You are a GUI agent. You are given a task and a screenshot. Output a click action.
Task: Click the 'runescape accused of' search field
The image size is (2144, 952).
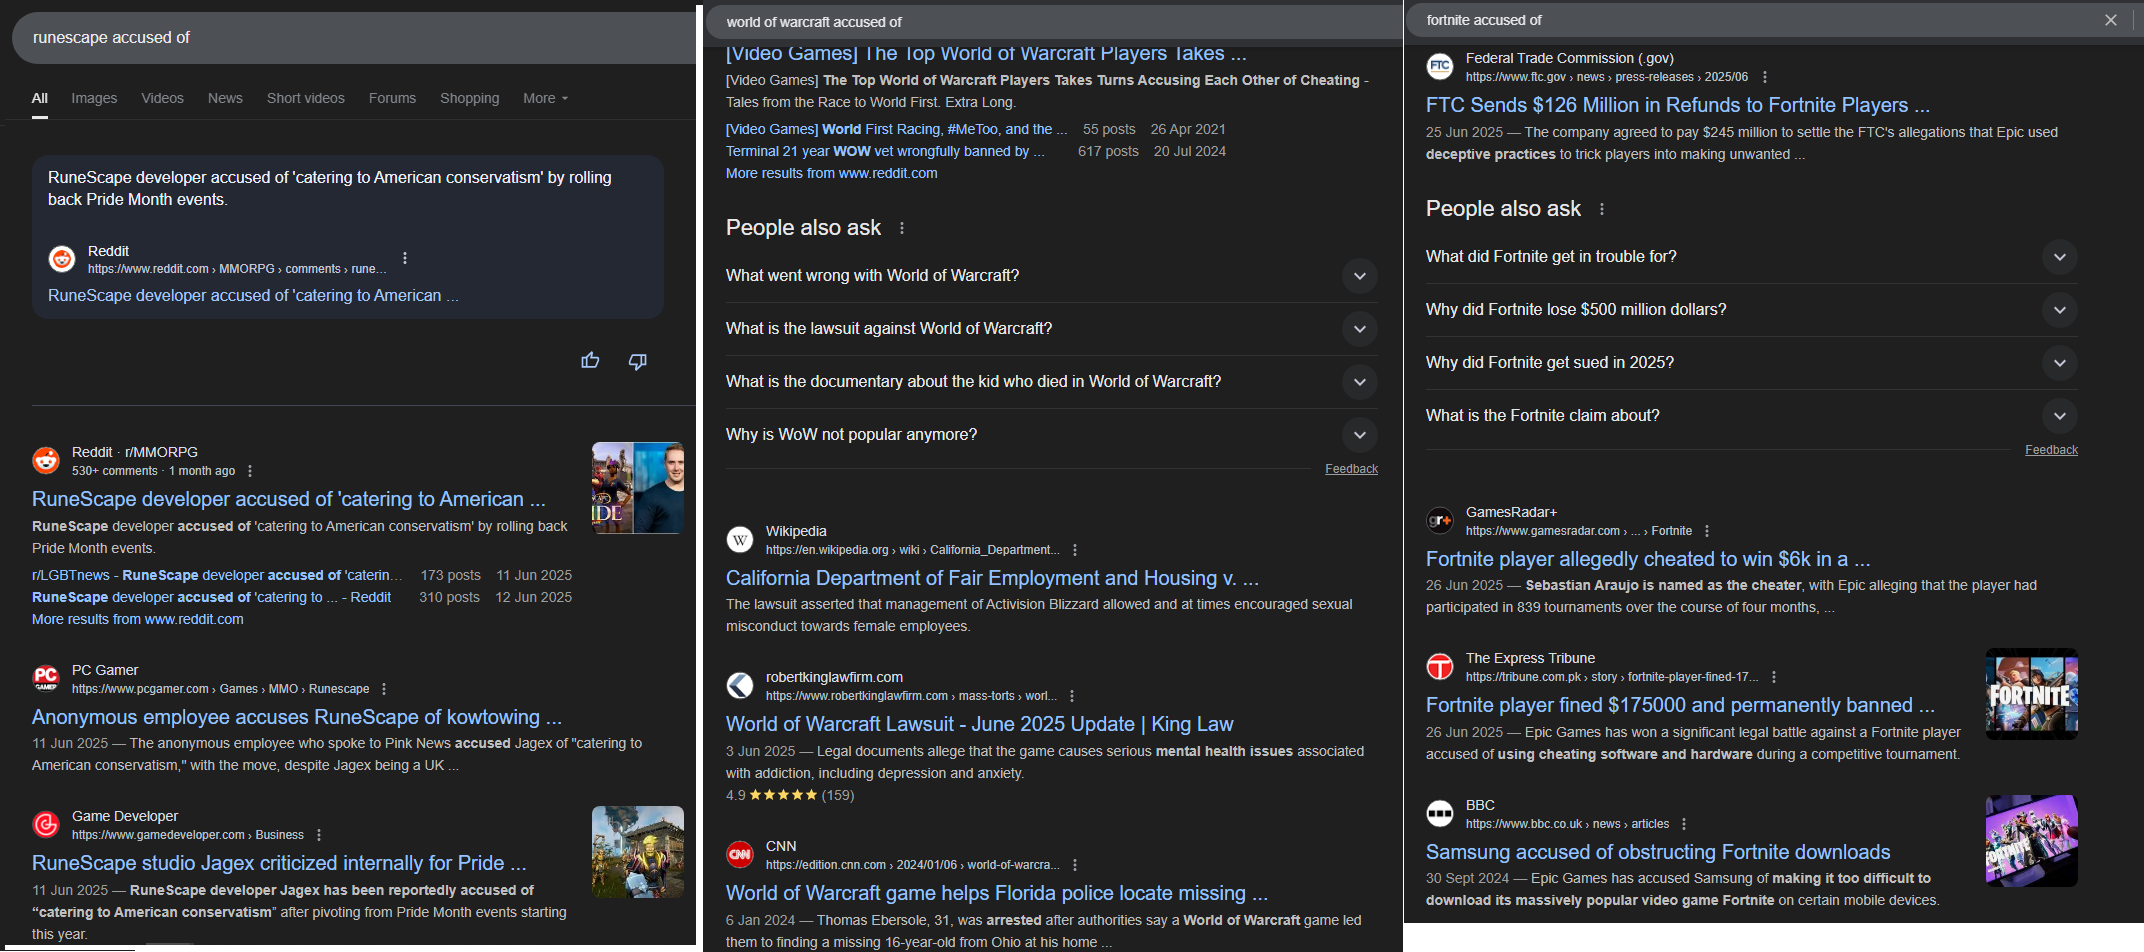(x=354, y=37)
